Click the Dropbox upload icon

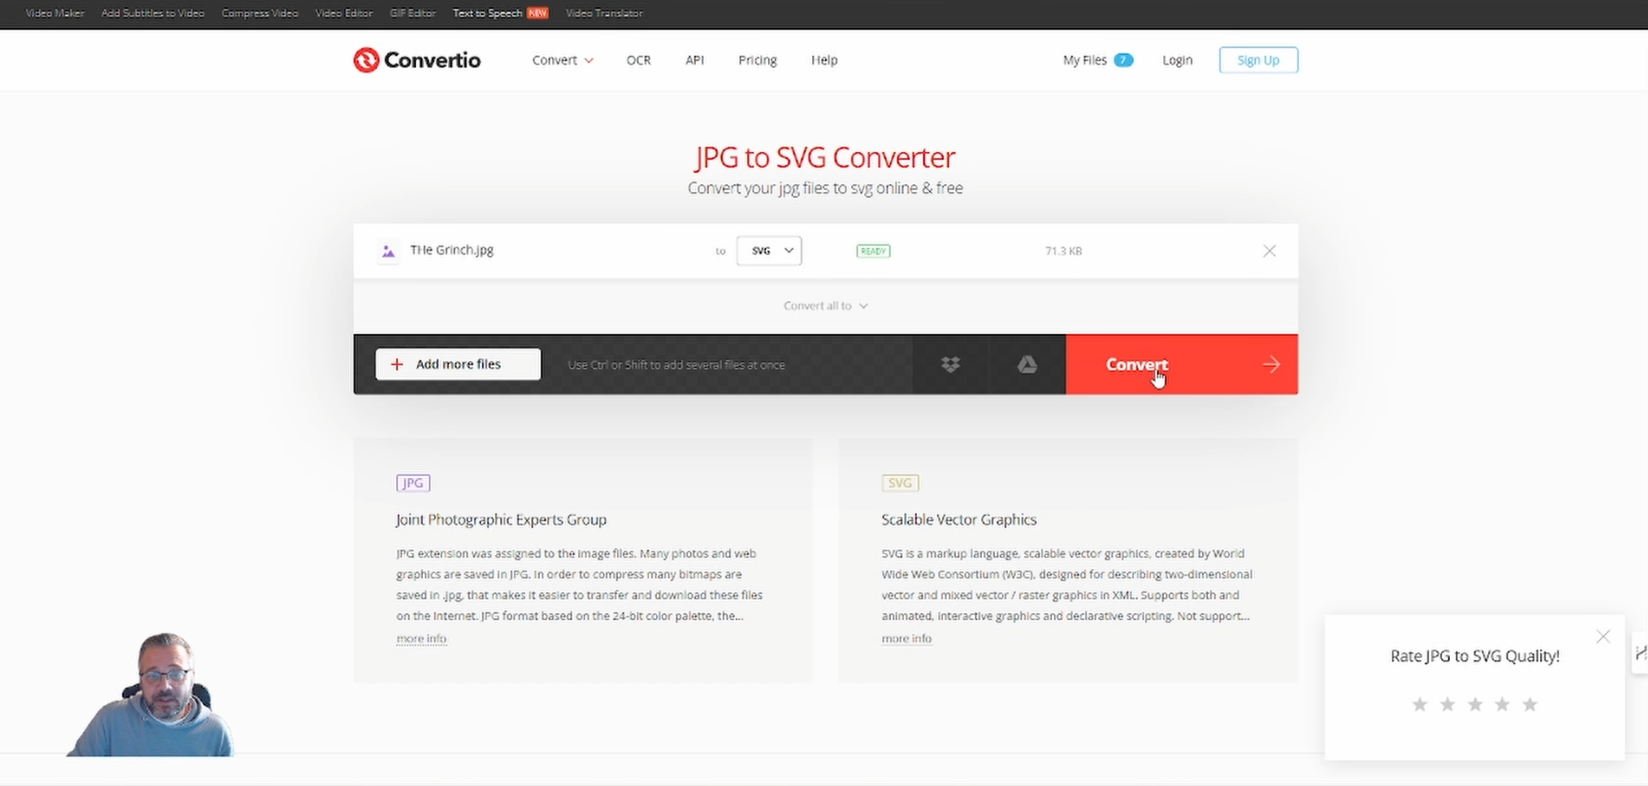pos(950,365)
